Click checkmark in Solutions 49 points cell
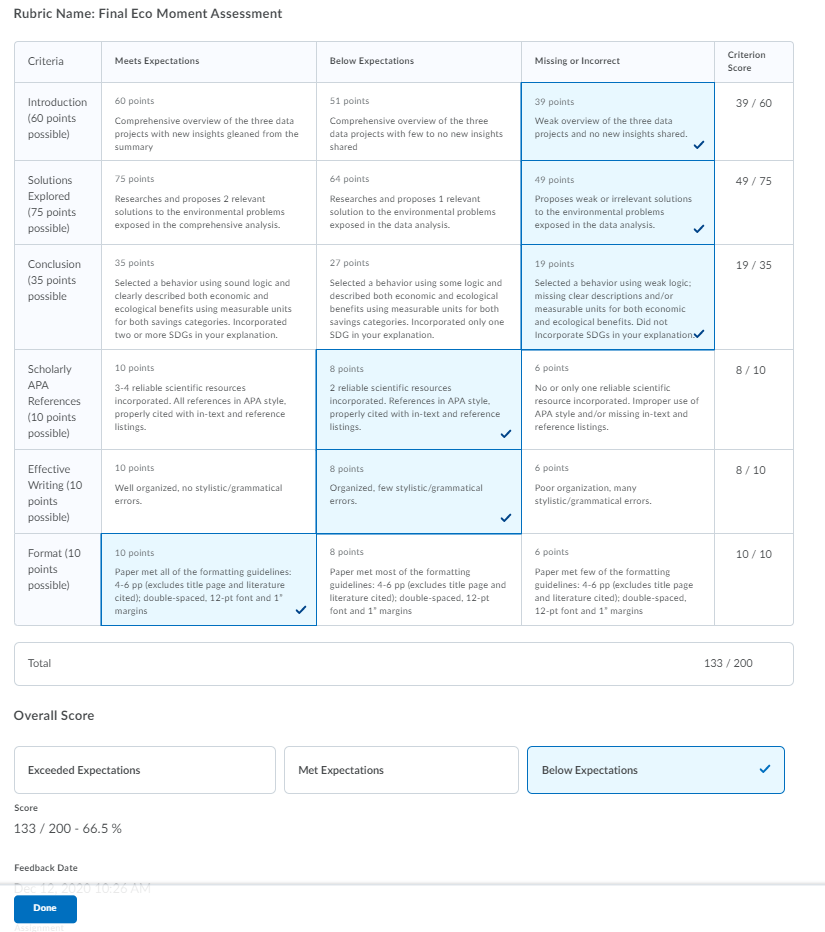Viewport: 825px width, 932px height. click(699, 229)
